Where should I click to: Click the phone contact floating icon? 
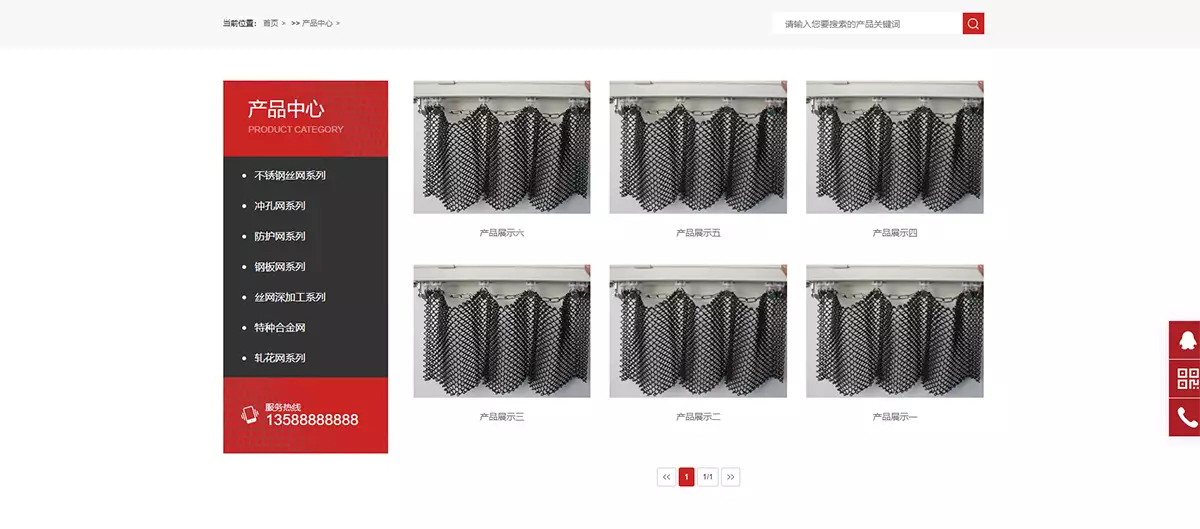1187,417
